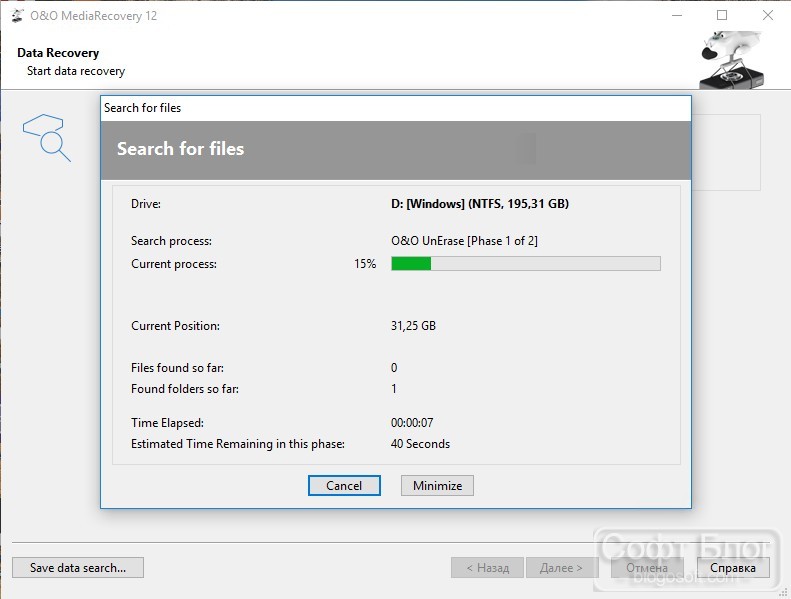Screen dimensions: 791x599
Task: Click the Далее next button
Action: 561,568
